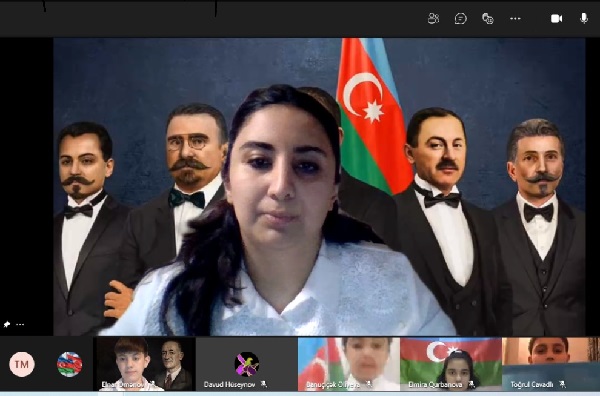This screenshot has width=600, height=396.
Task: Select Elmira Qurbanova's video tile
Action: [451, 364]
